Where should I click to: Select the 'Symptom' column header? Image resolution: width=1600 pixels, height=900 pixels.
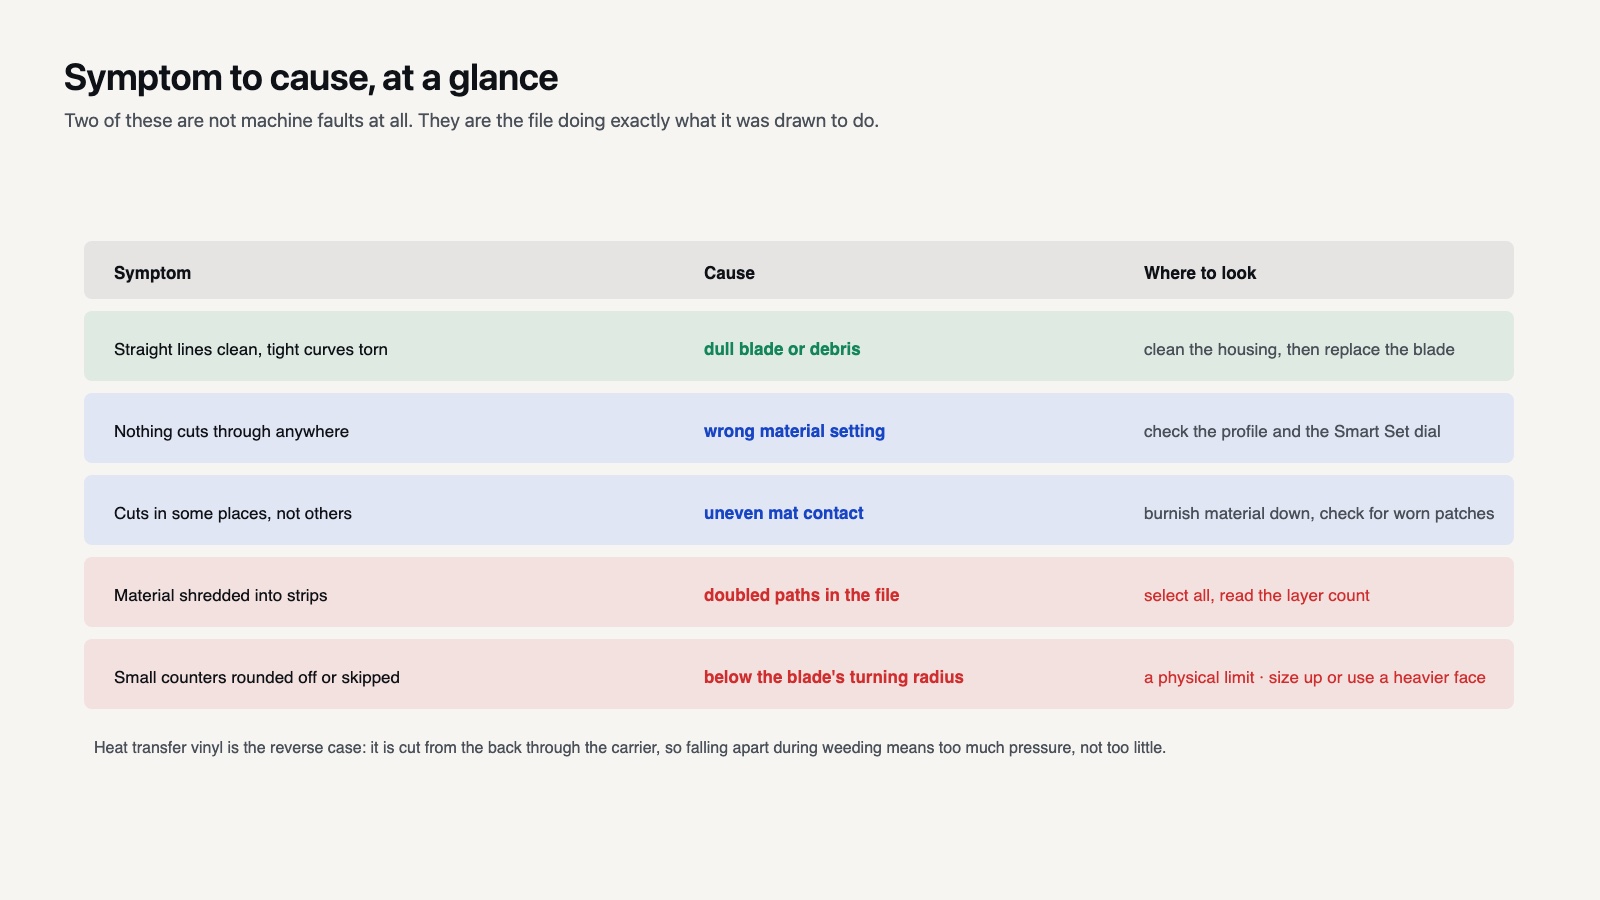point(152,273)
